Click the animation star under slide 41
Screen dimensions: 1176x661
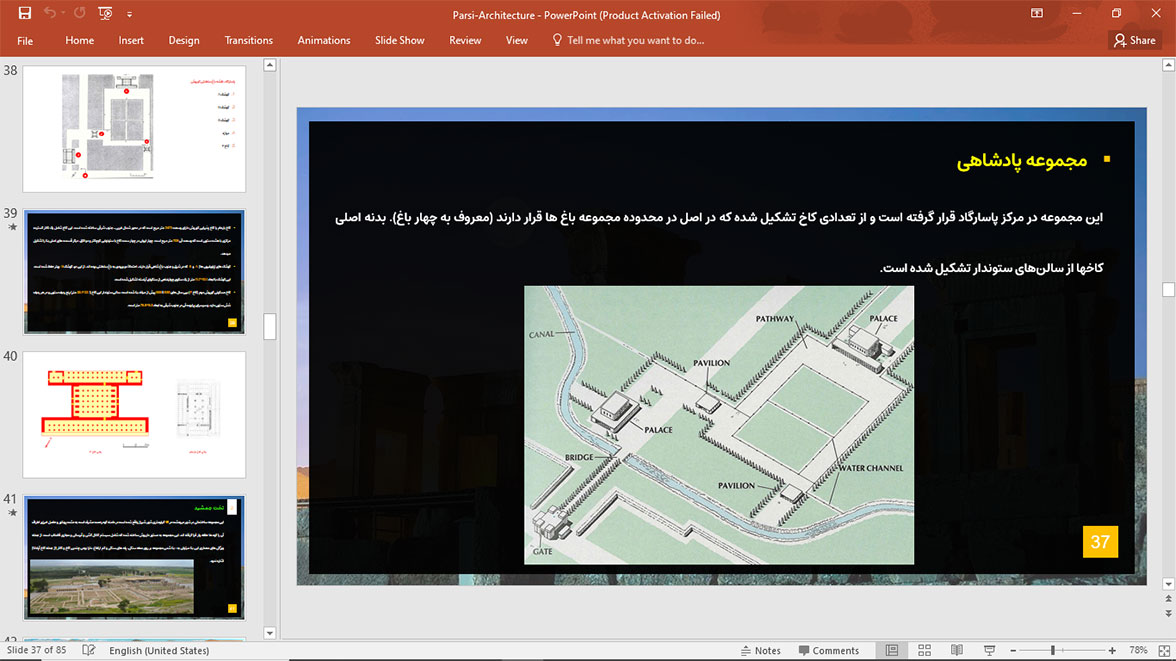coord(12,513)
